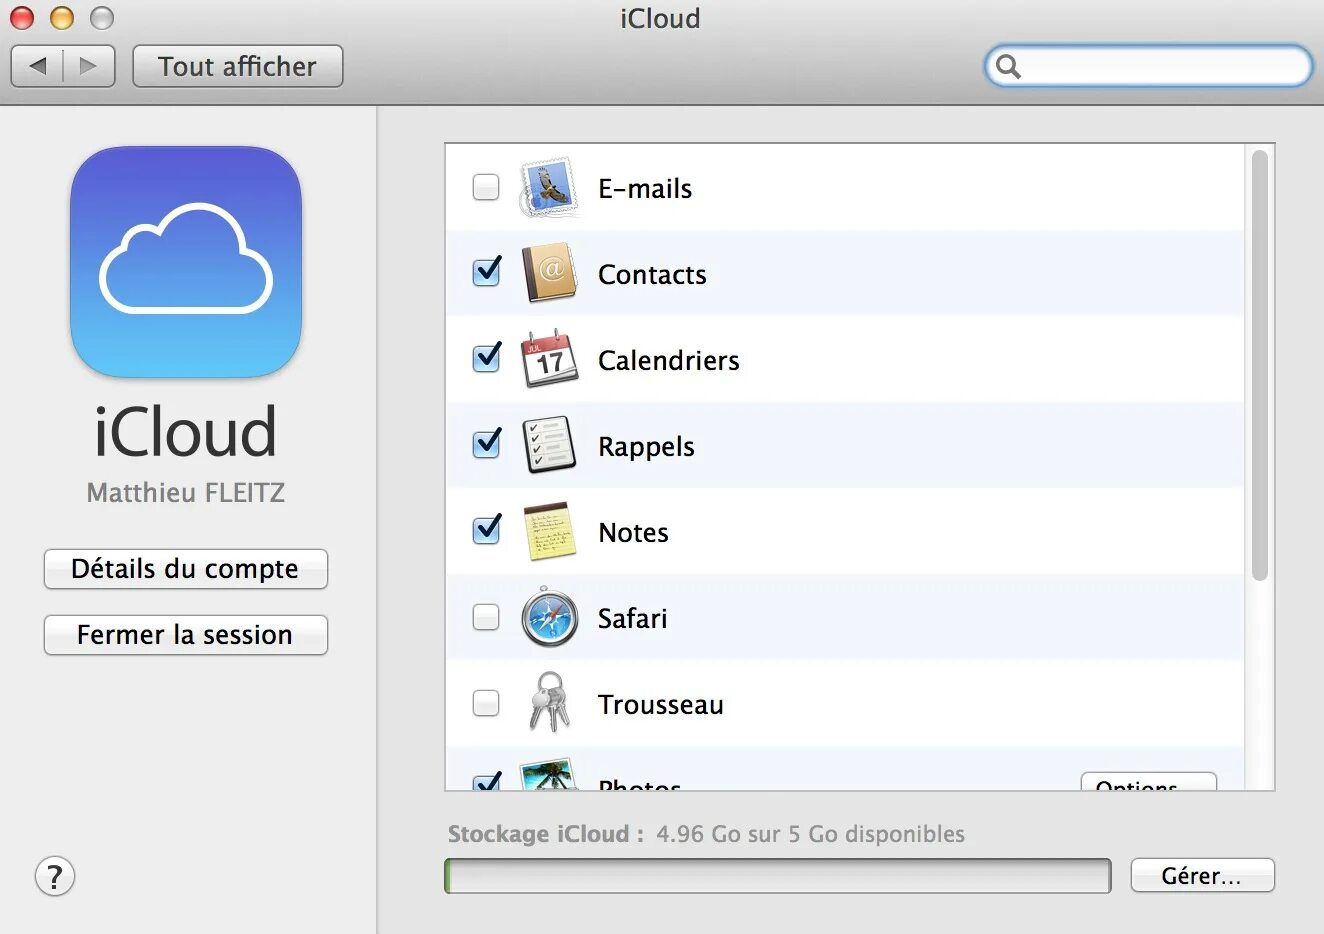Click the Notes label text
This screenshot has height=934, width=1324.
click(x=633, y=532)
